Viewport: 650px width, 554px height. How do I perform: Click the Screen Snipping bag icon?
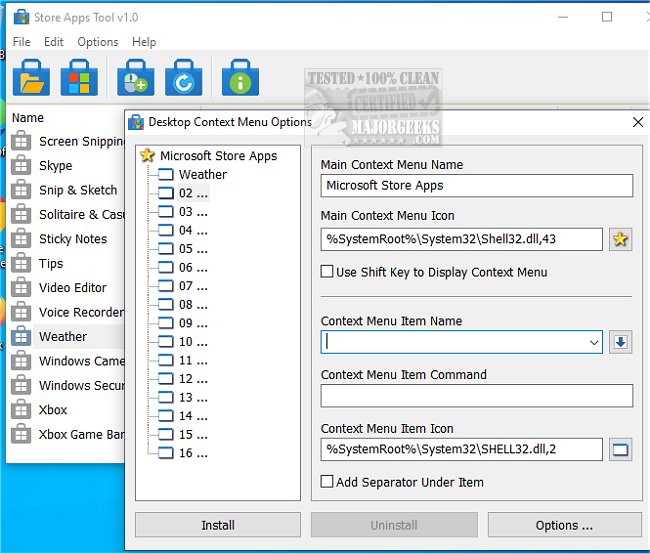click(x=21, y=141)
